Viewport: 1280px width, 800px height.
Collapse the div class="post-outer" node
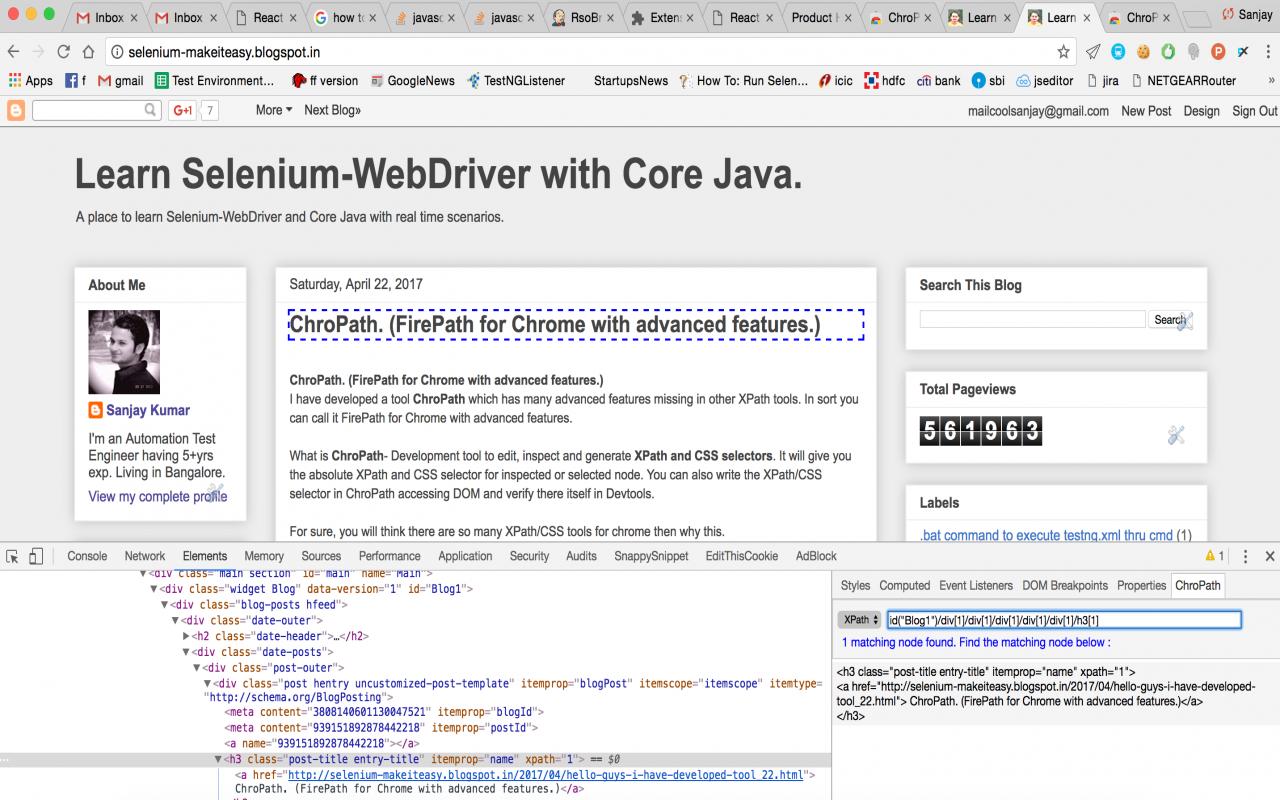point(197,668)
